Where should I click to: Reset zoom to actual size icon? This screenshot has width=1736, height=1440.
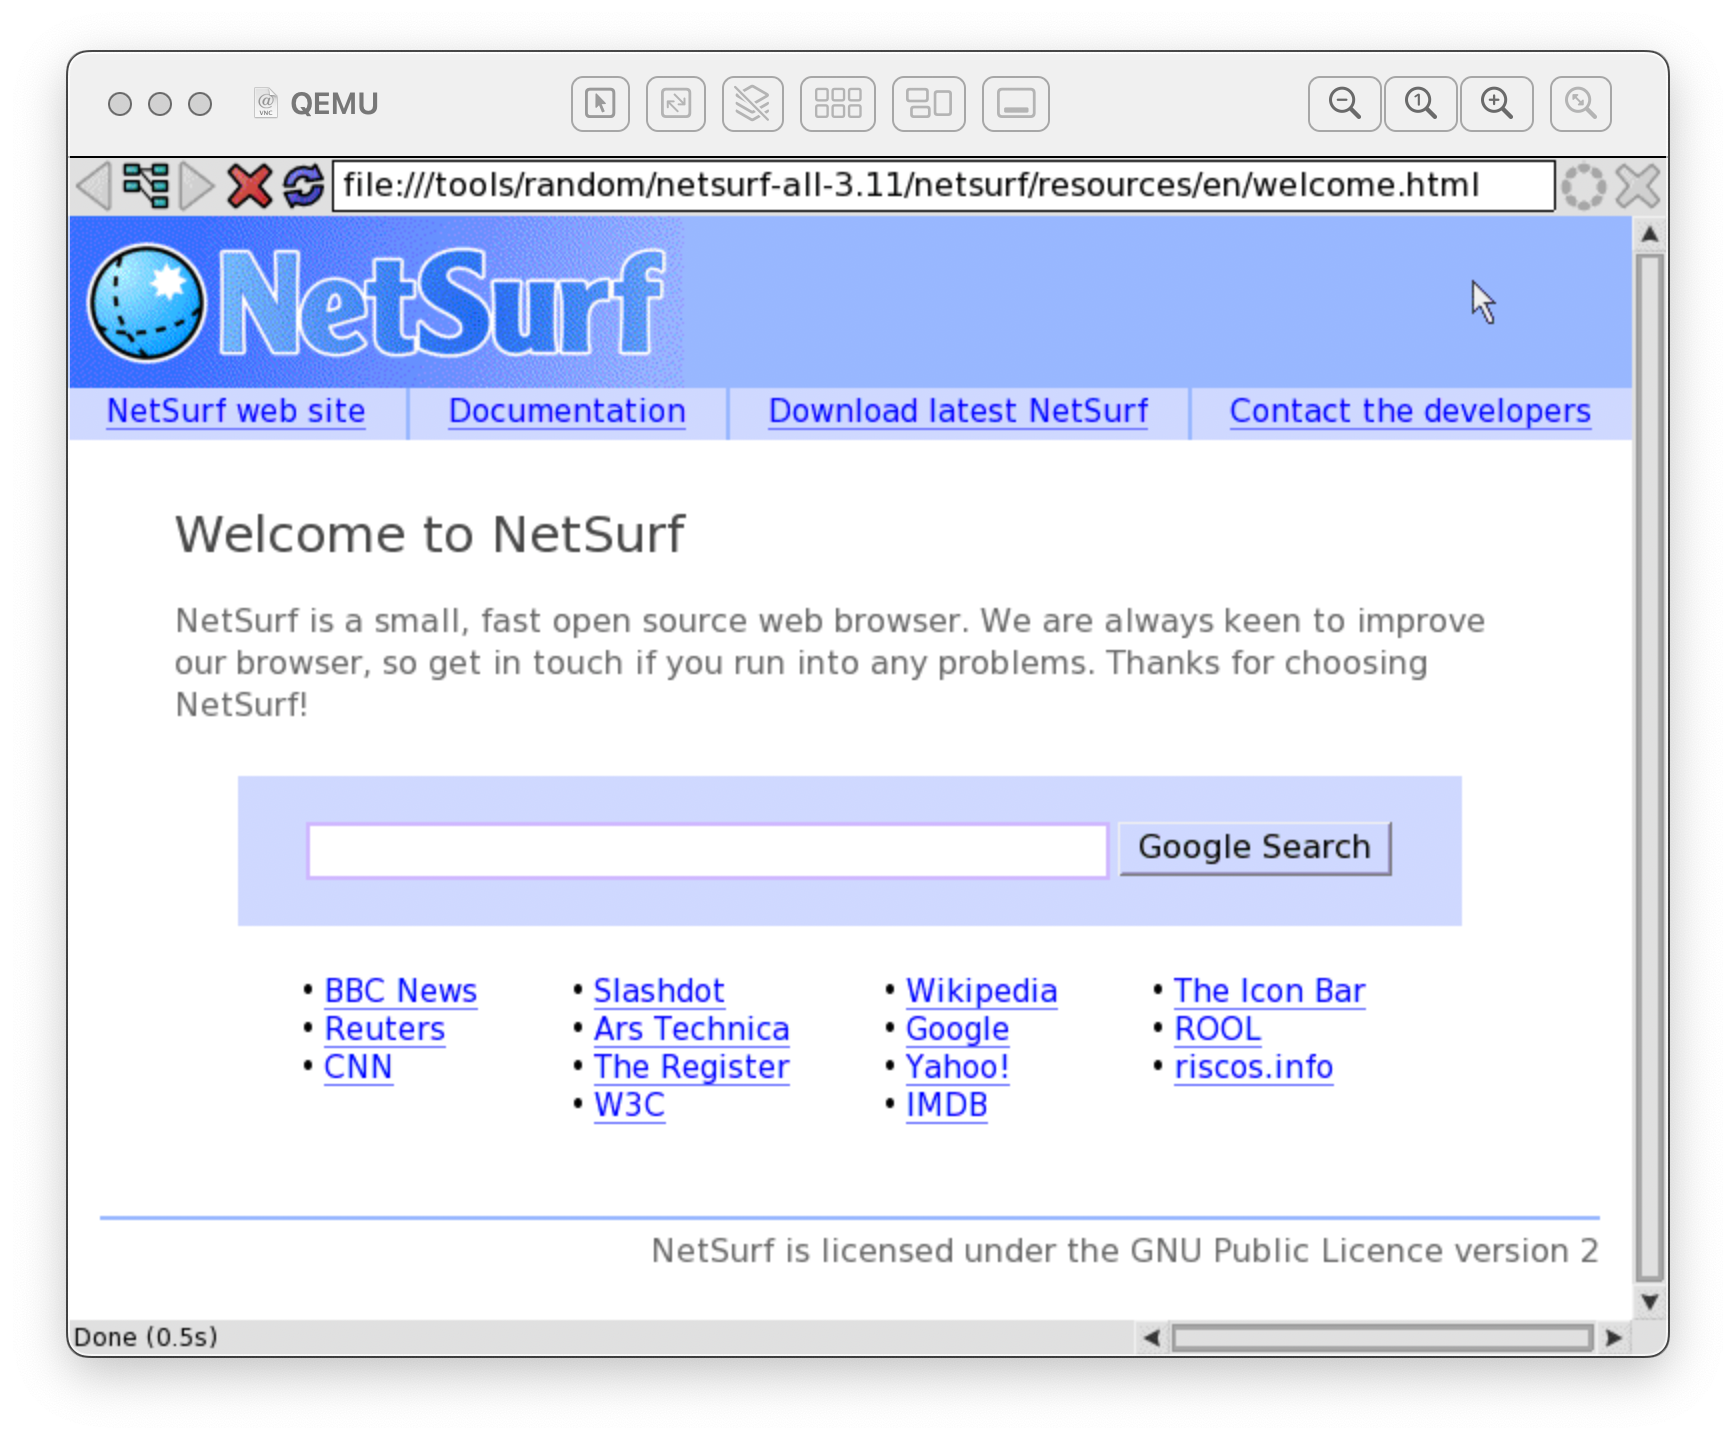click(x=1420, y=104)
